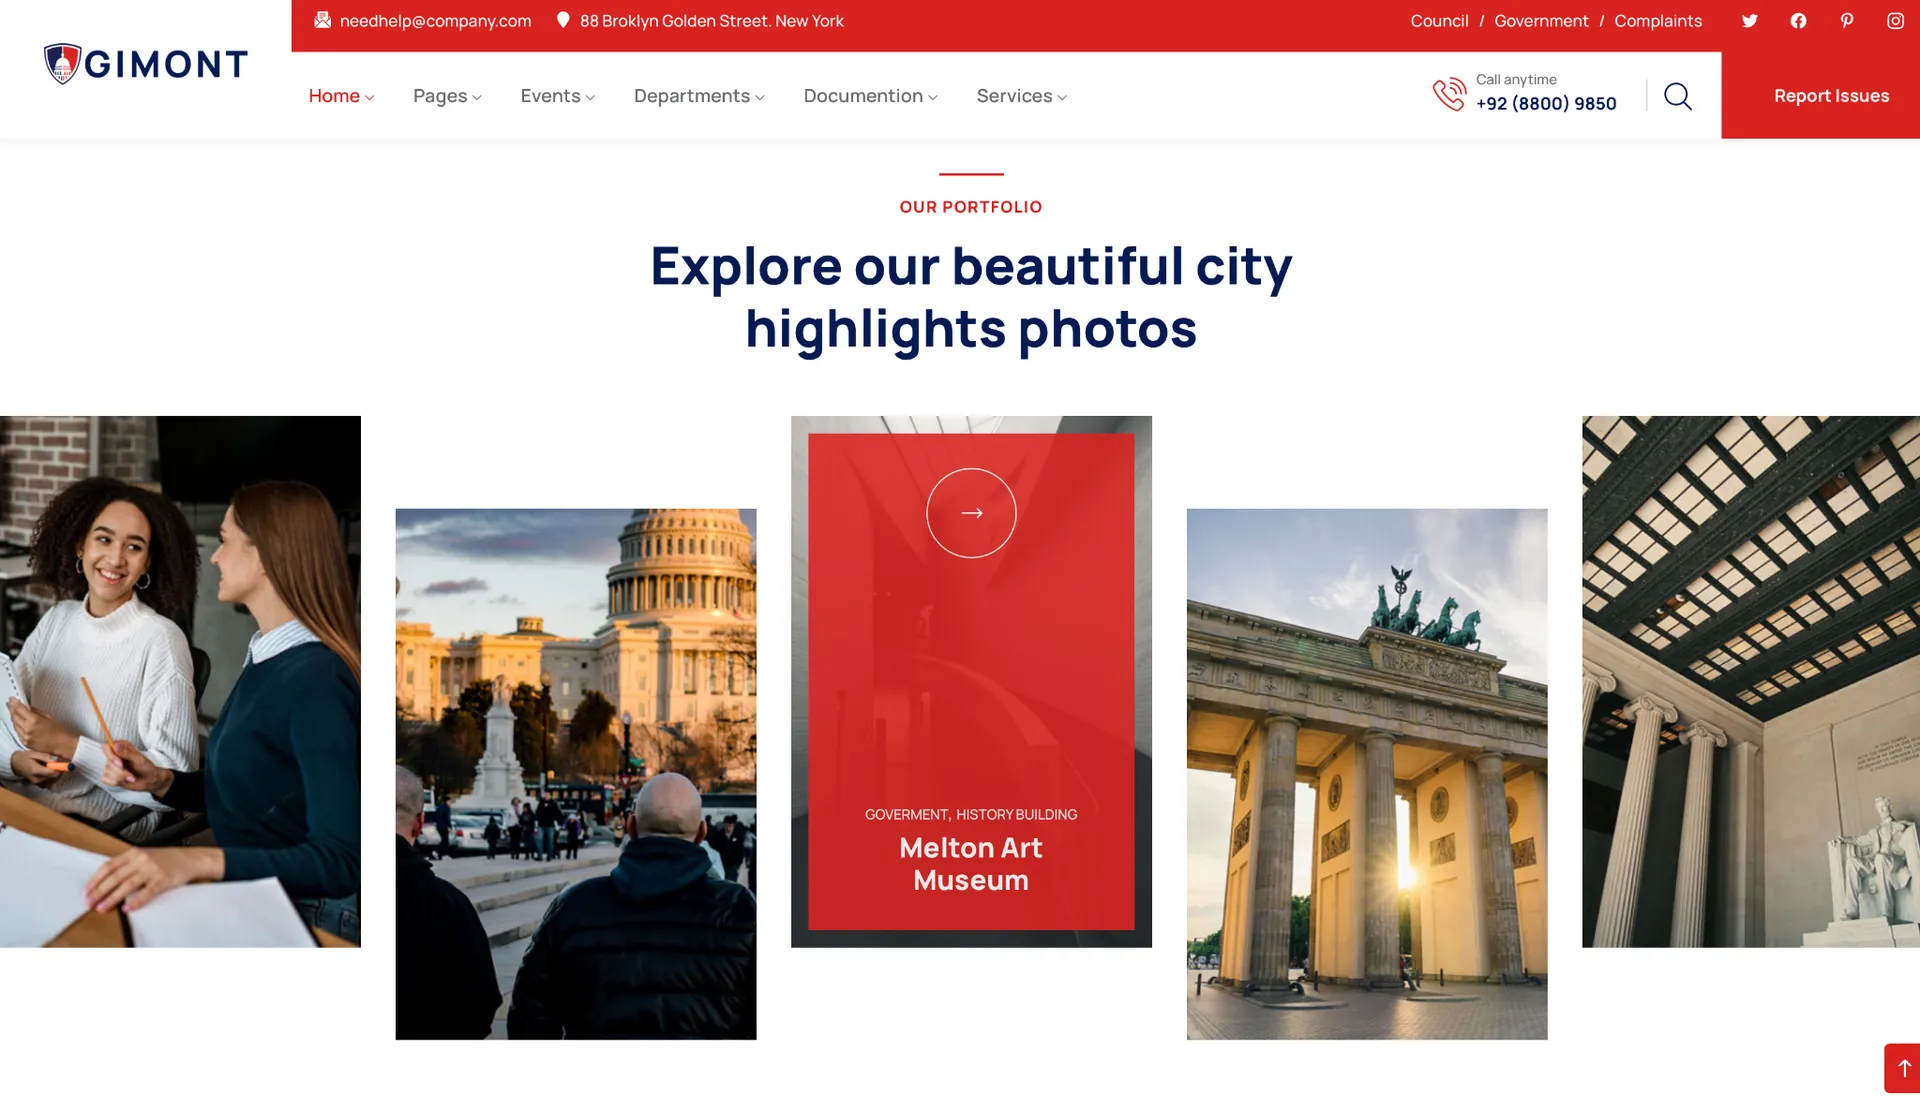
Task: Open the Twitter social icon
Action: tap(1749, 21)
